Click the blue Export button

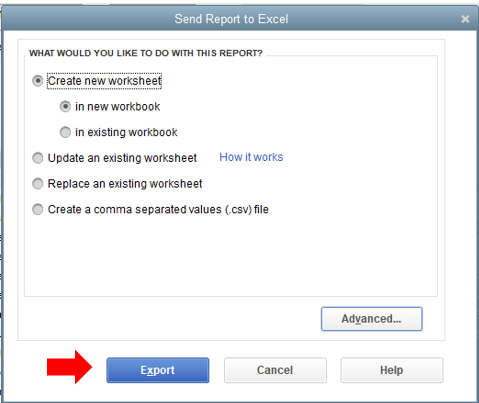click(158, 370)
